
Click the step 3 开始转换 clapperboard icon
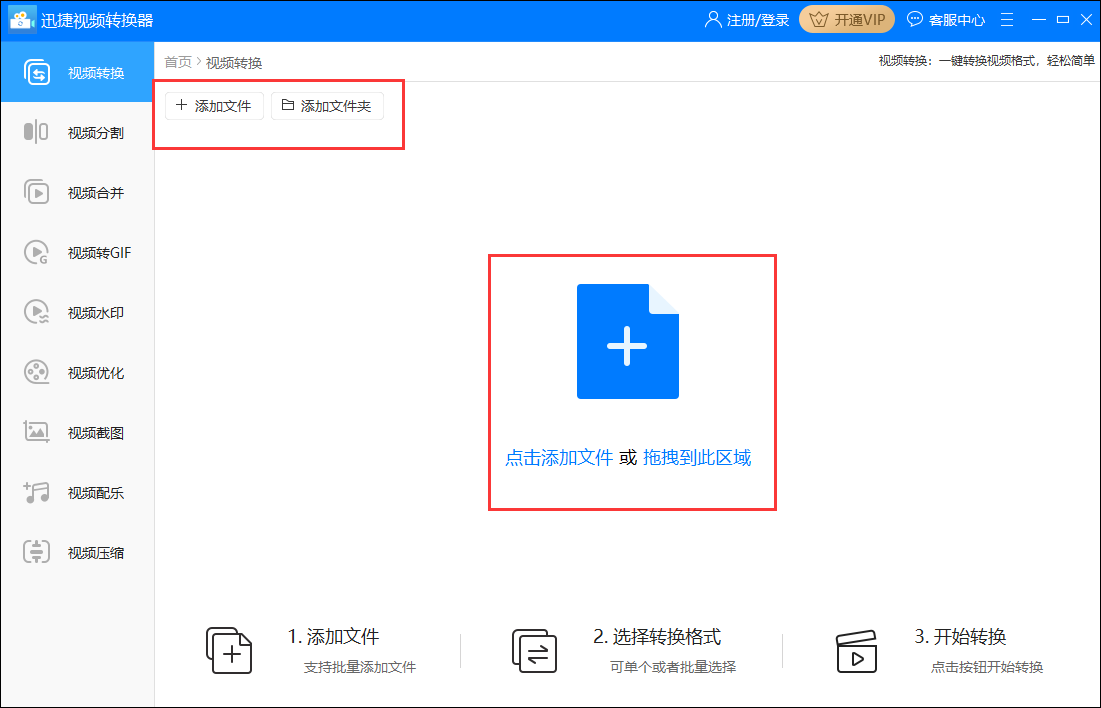pyautogui.click(x=857, y=651)
